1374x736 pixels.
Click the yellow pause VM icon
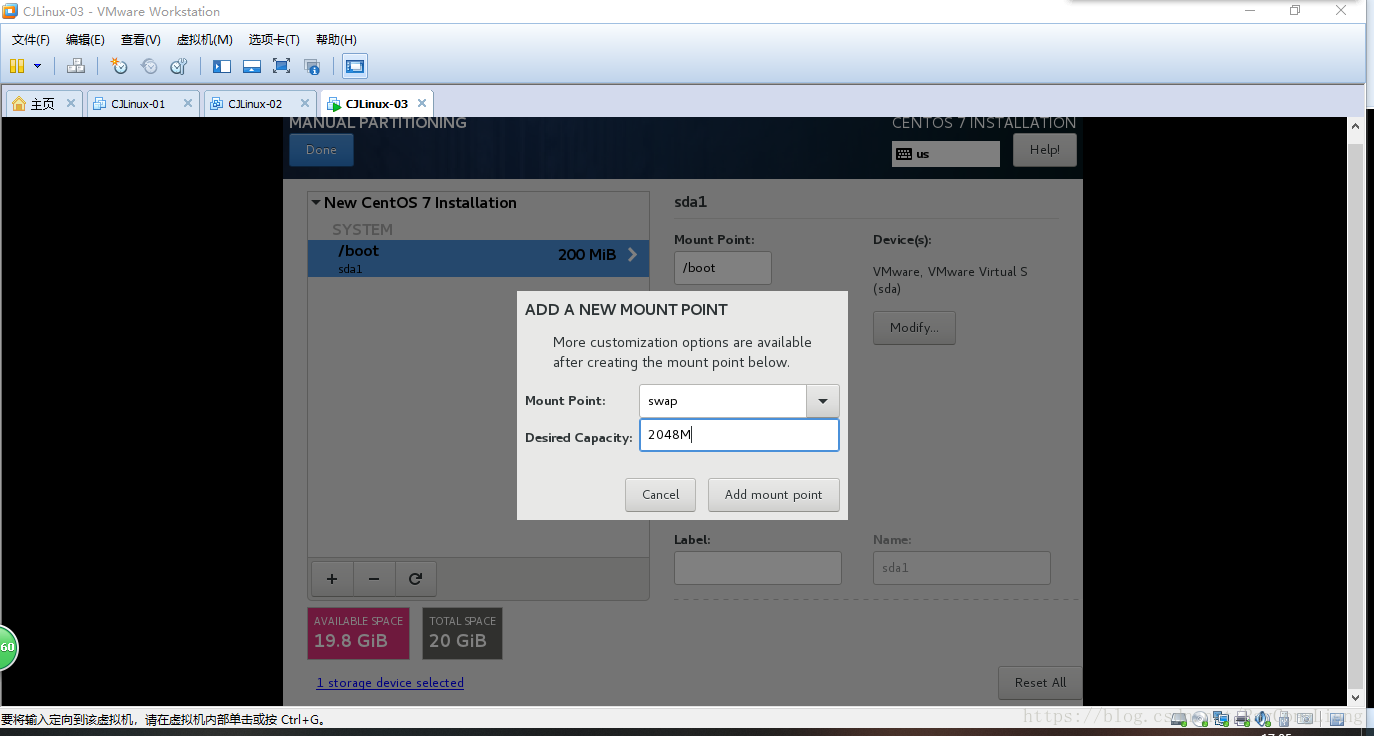16,66
